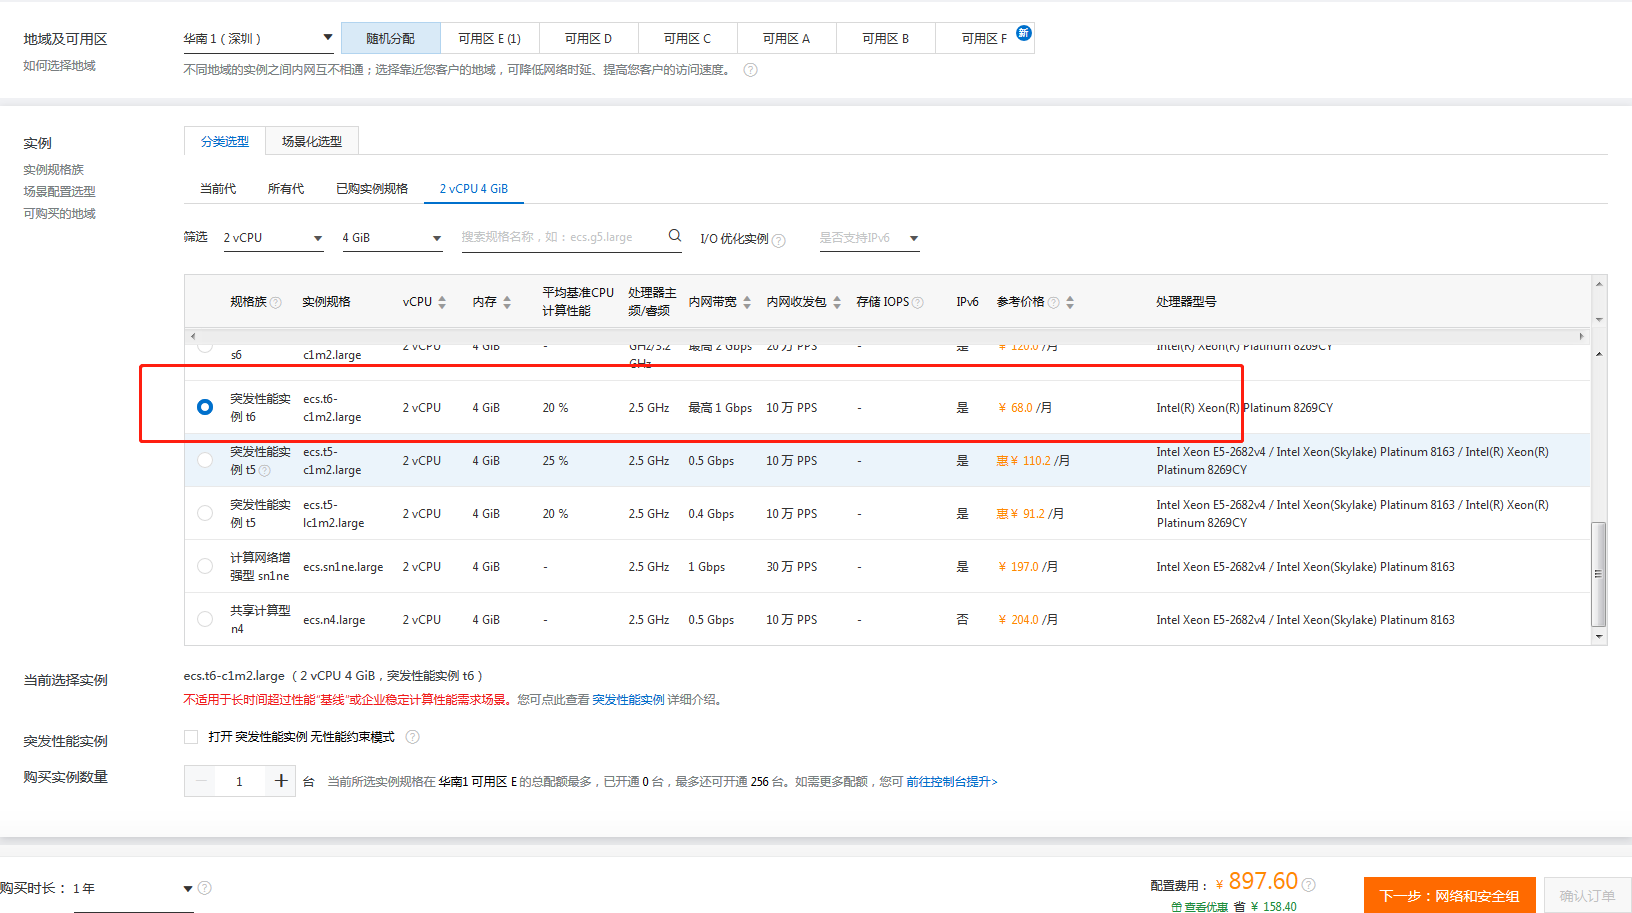Click help icon beside 规格族 column header
1632x913 pixels.
(276, 302)
